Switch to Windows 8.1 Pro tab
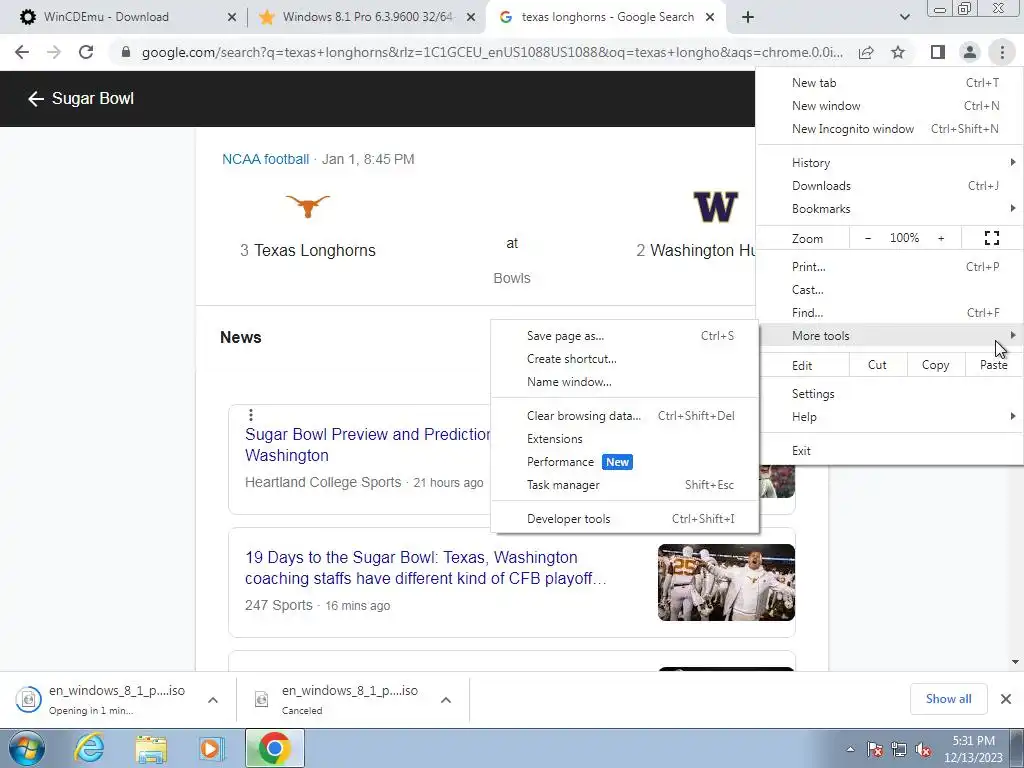1024x768 pixels. coord(367,17)
